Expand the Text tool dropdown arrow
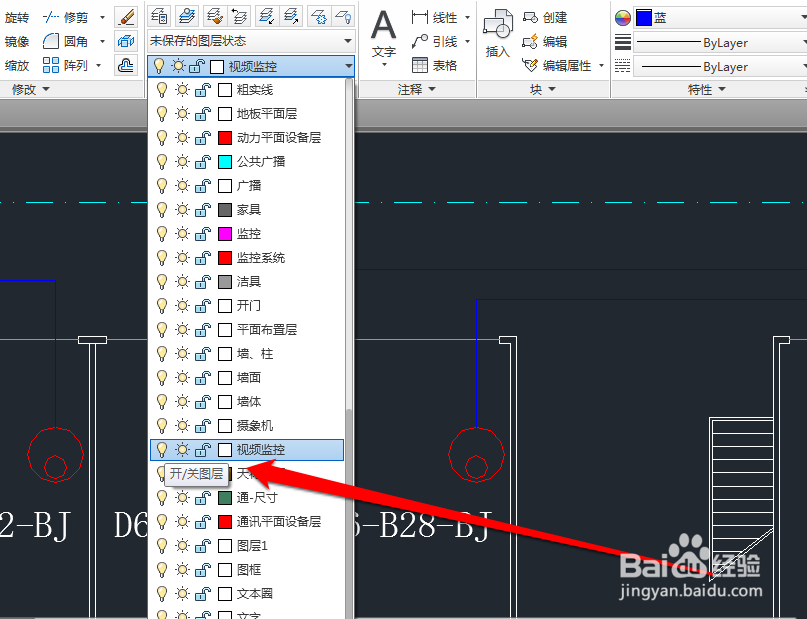Viewport: 807px width, 619px height. click(384, 65)
